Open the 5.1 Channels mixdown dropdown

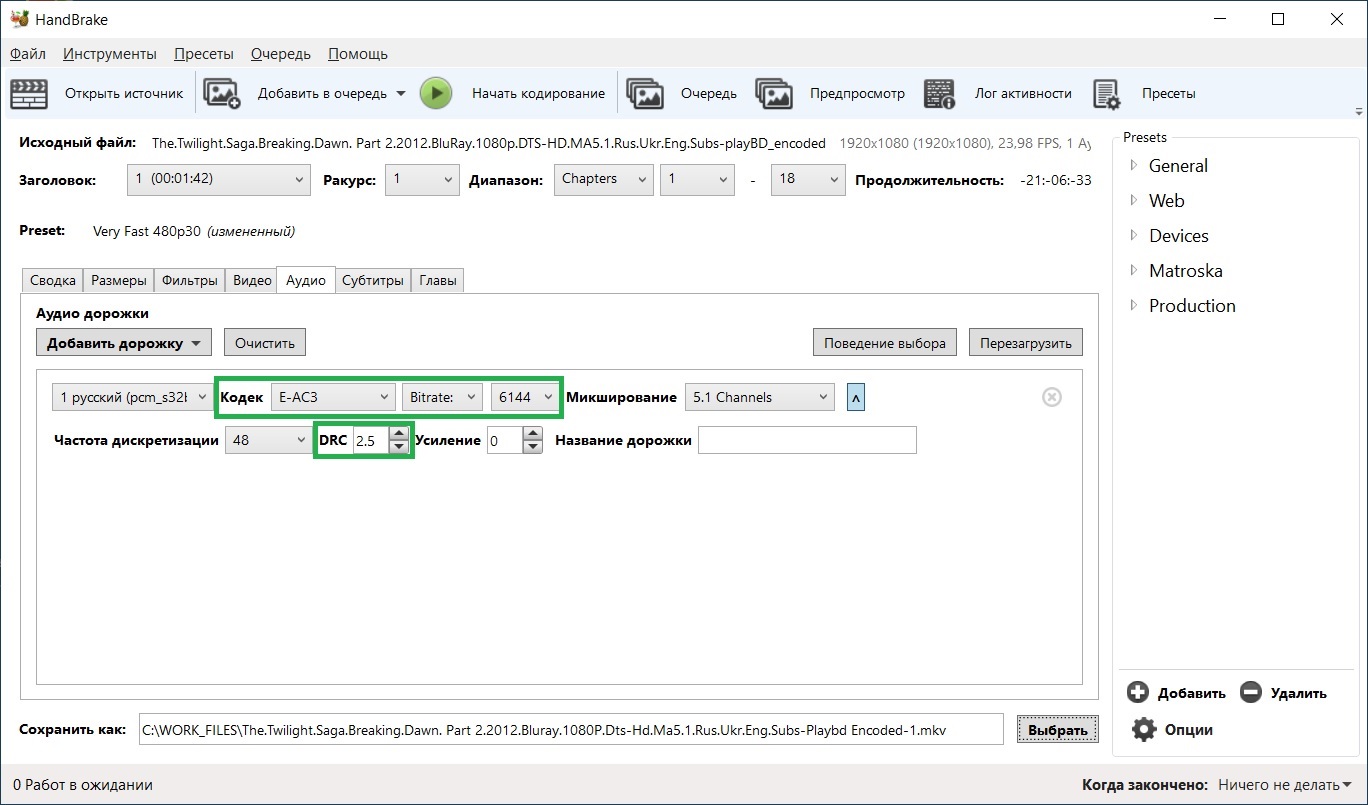pos(760,397)
